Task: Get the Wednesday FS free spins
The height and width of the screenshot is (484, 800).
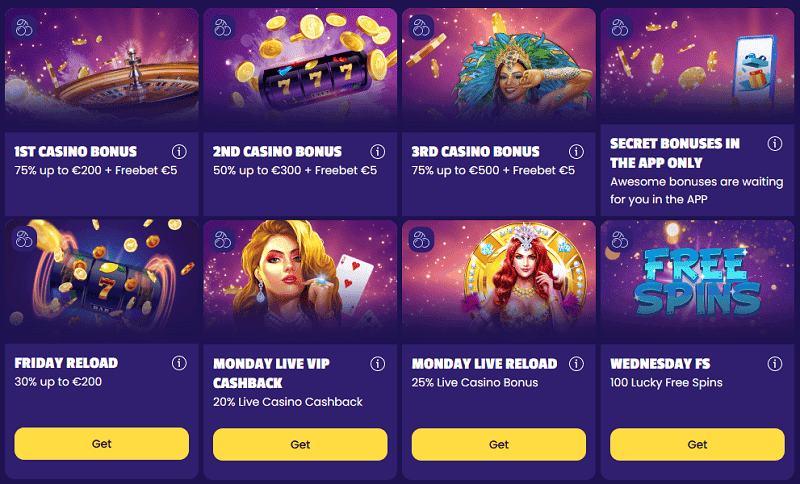Action: click(697, 444)
